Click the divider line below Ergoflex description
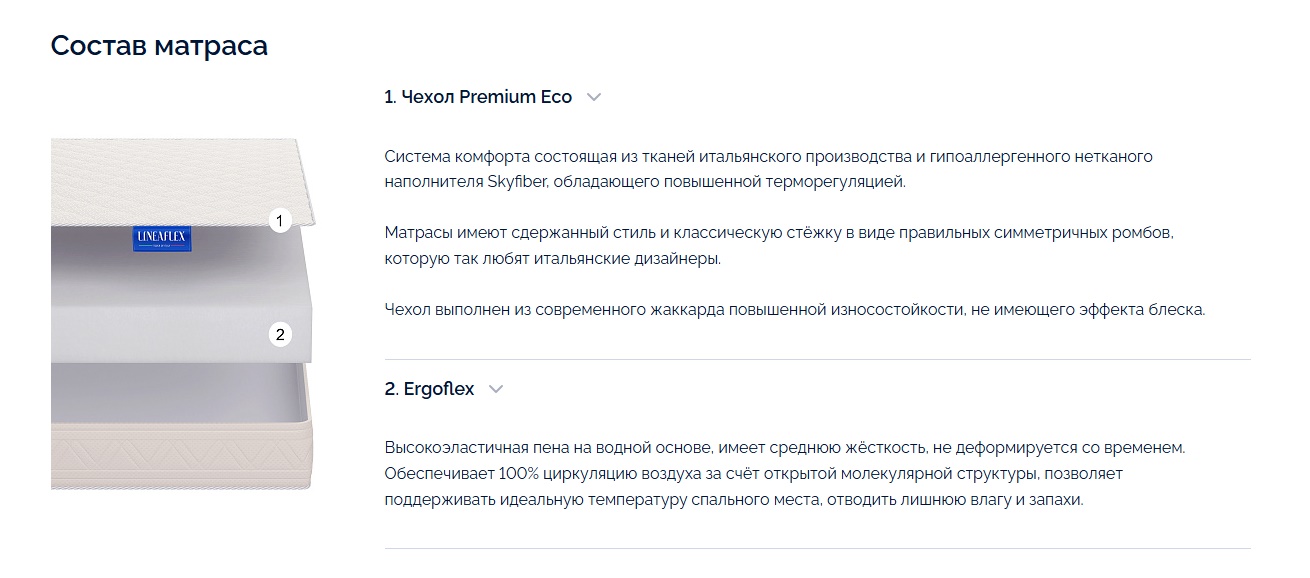 817,548
